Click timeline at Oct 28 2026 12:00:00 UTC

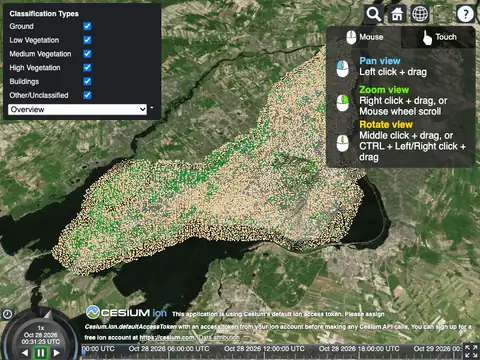(x=264, y=349)
